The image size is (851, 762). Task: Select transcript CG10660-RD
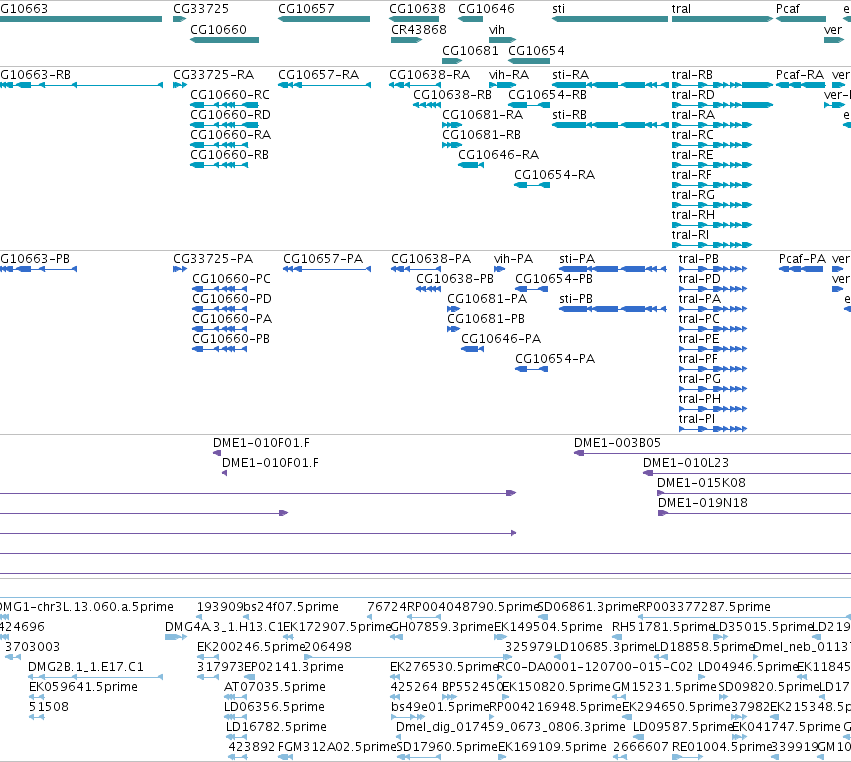pyautogui.click(x=230, y=115)
